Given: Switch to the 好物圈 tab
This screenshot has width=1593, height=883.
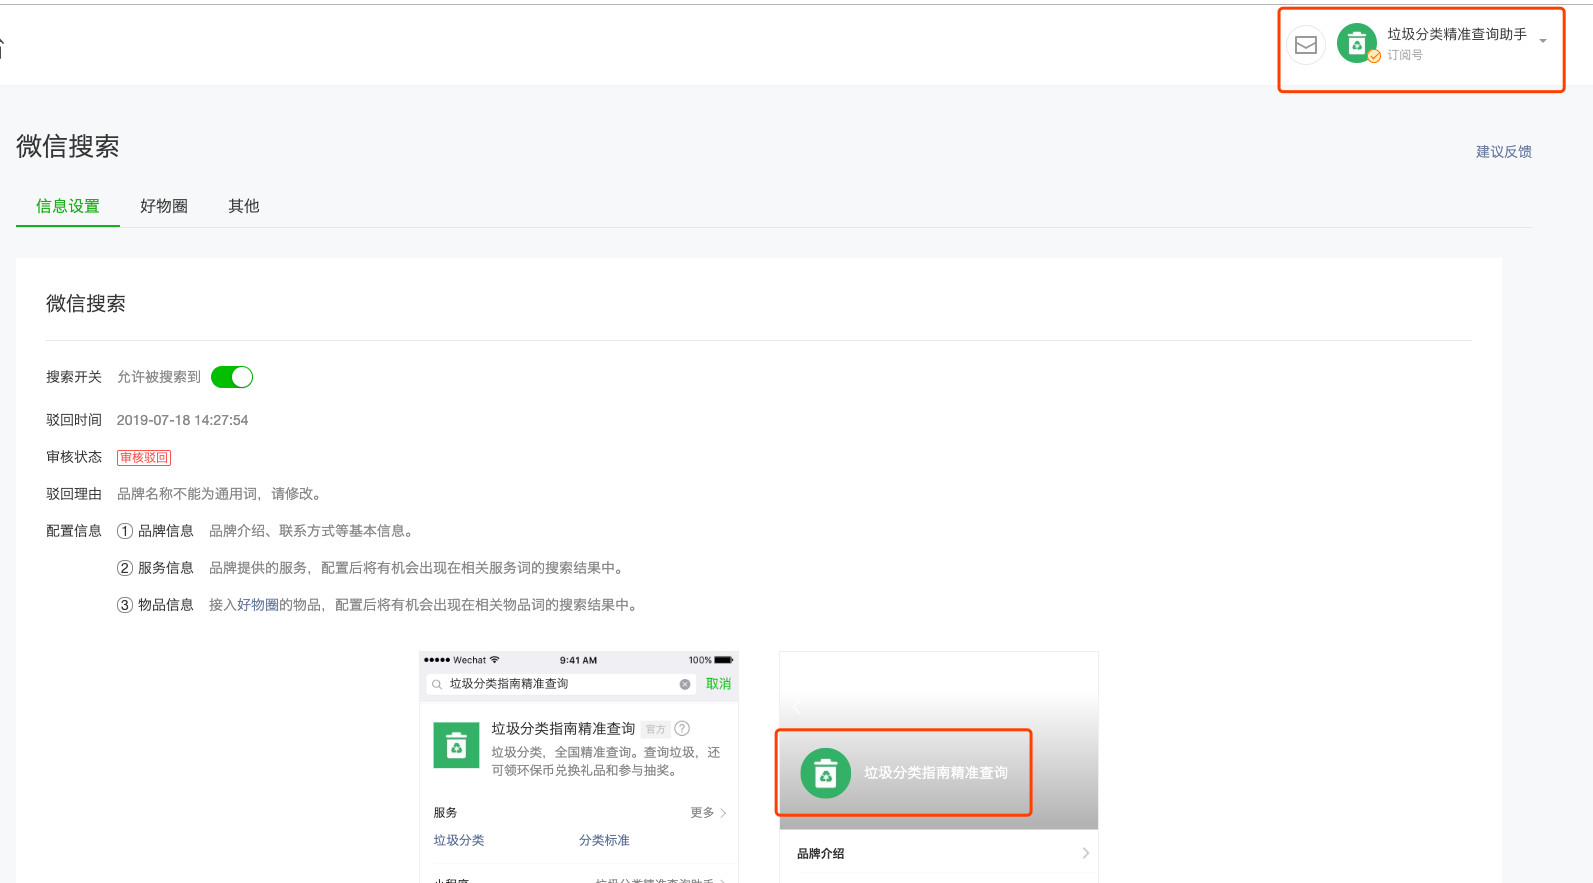Looking at the screenshot, I should click(164, 206).
